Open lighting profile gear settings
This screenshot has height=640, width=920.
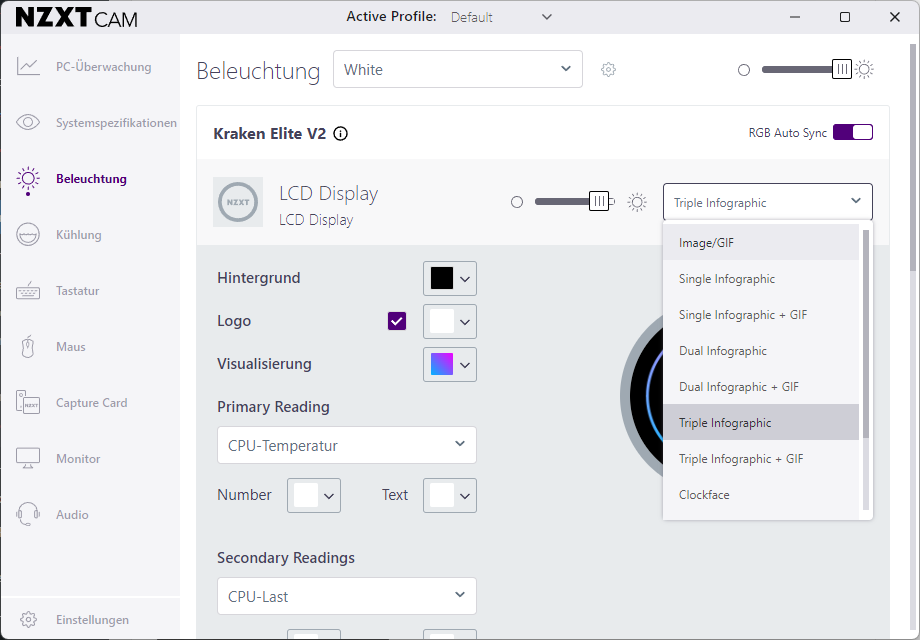click(608, 70)
